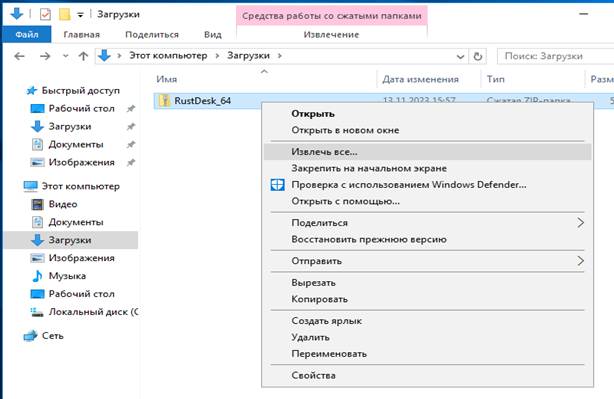614x399 pixels.
Task: Click the pin icon next to pinned Документы
Action: (130, 145)
